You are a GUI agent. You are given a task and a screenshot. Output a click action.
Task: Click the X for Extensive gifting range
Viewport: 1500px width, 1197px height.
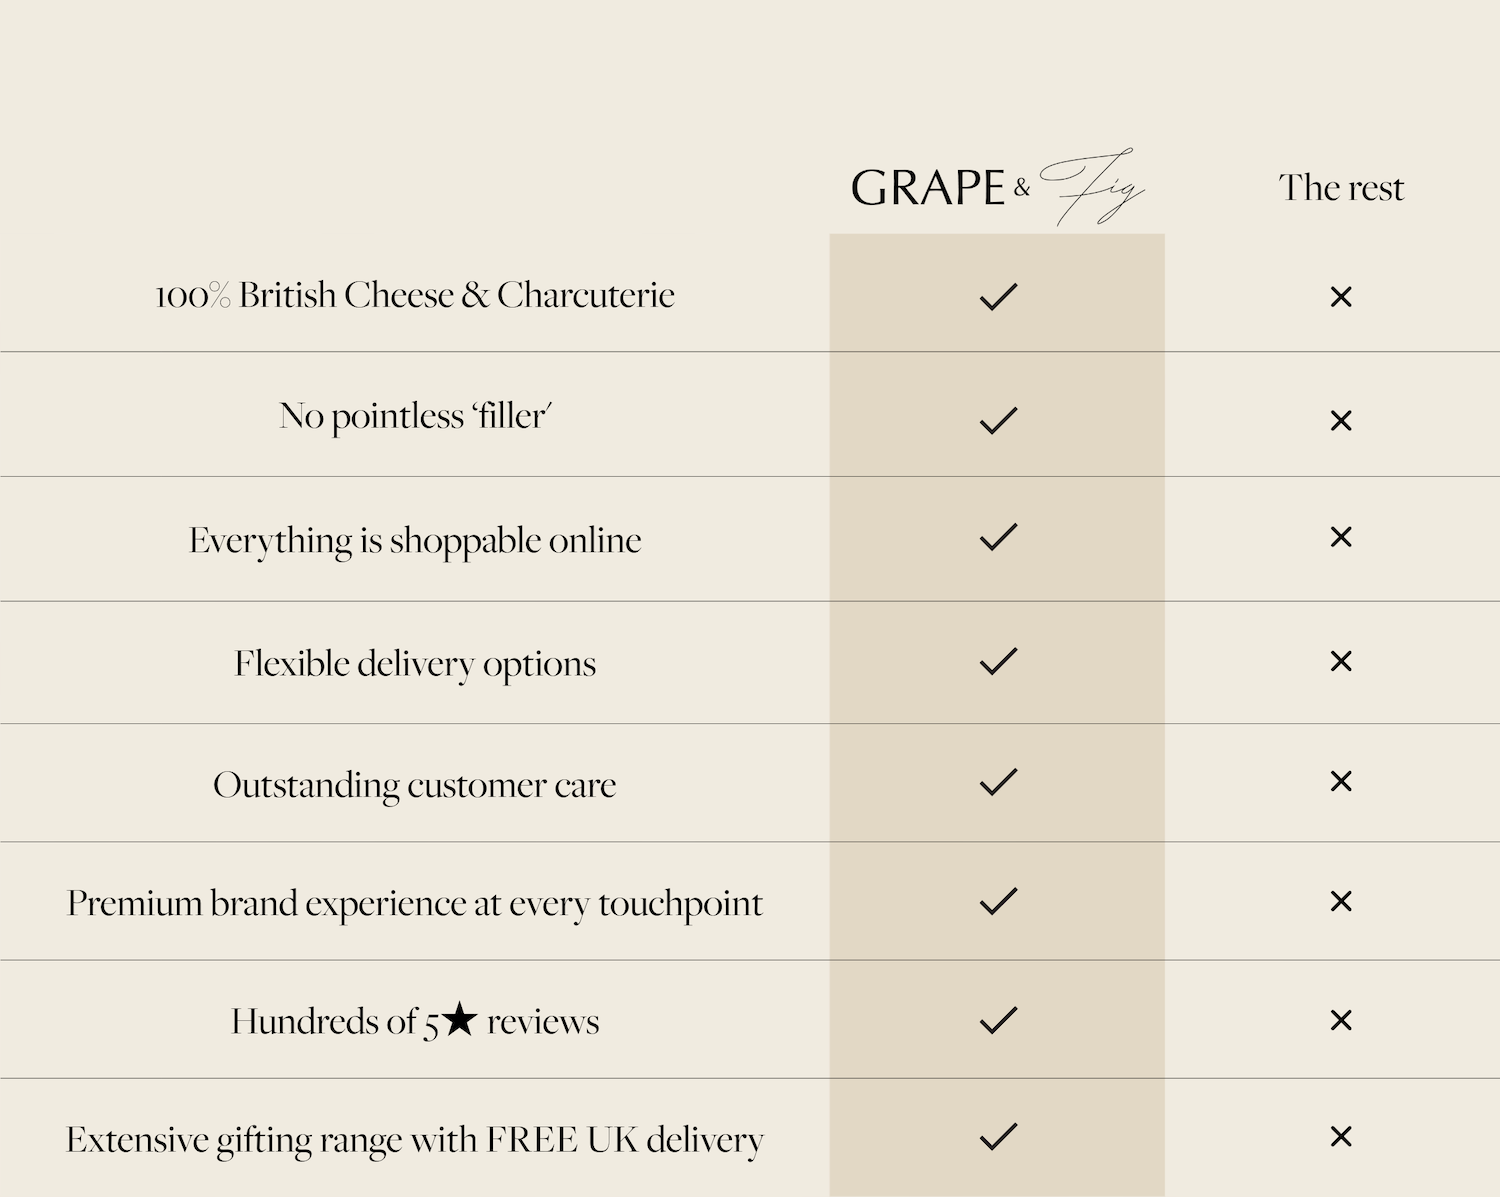click(1341, 1136)
